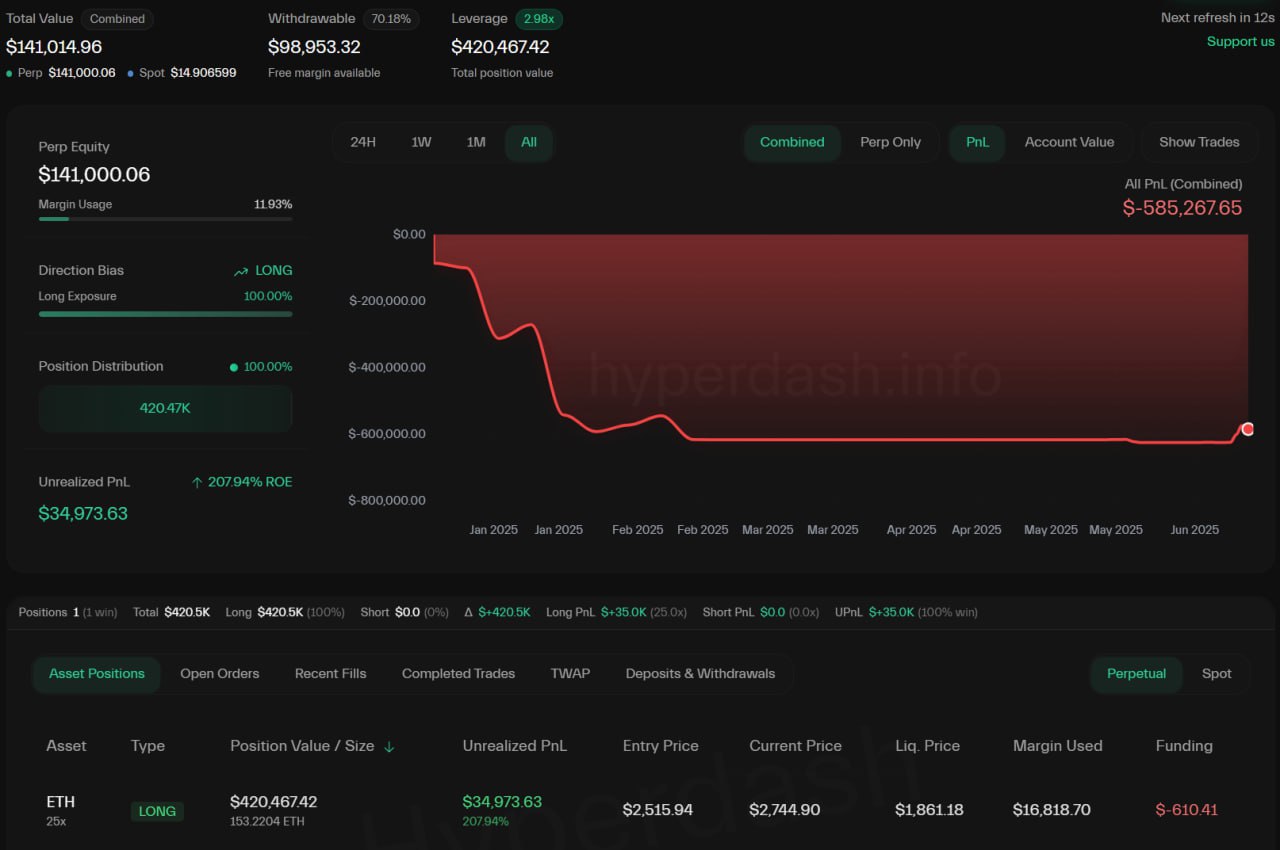Image resolution: width=1280 pixels, height=850 pixels.
Task: Click the $98,953.32 withdrawable amount
Action: [x=314, y=47]
